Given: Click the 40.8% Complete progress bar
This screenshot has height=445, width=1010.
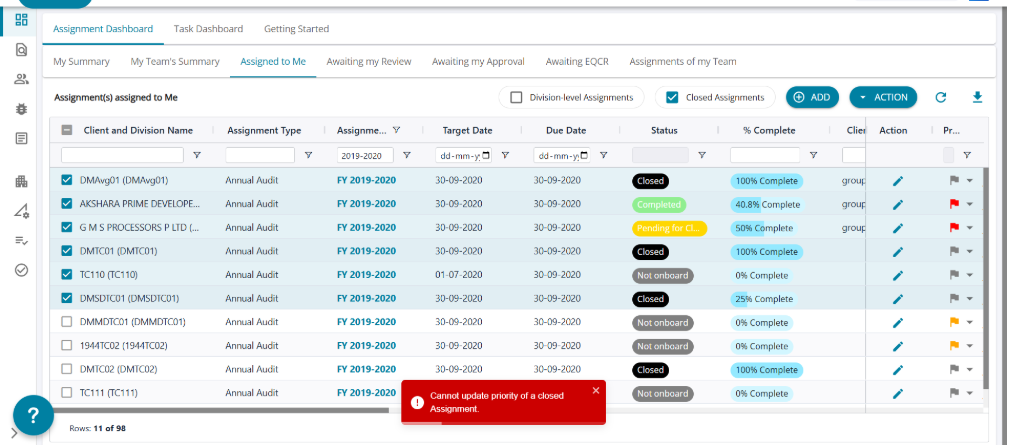Looking at the screenshot, I should (767, 204).
